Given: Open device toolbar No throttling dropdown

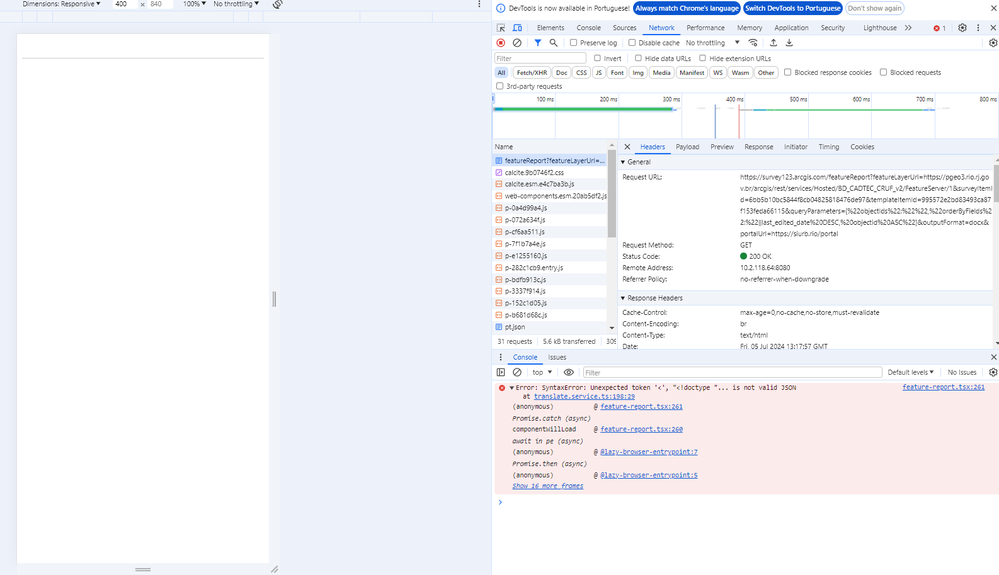Looking at the screenshot, I should (x=236, y=4).
